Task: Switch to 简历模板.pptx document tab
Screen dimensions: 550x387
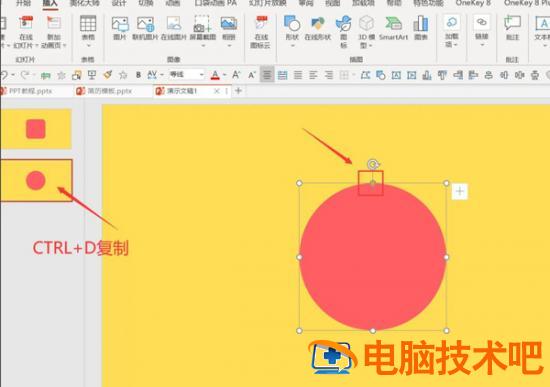Action: pyautogui.click(x=109, y=91)
